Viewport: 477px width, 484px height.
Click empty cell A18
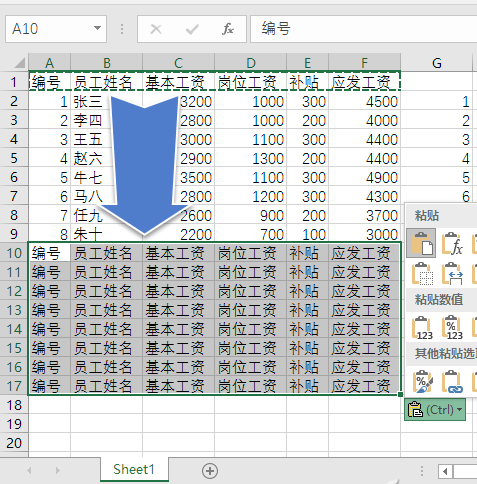[50, 405]
